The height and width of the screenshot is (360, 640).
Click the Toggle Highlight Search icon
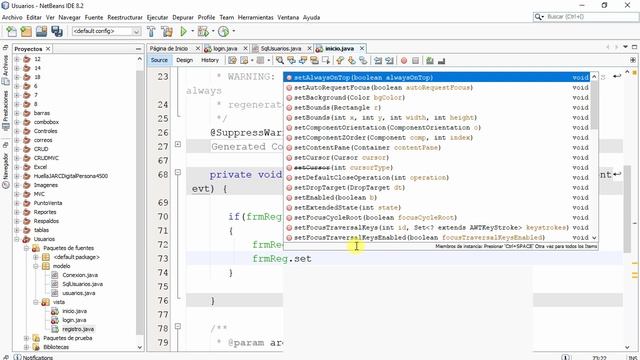coord(314,60)
